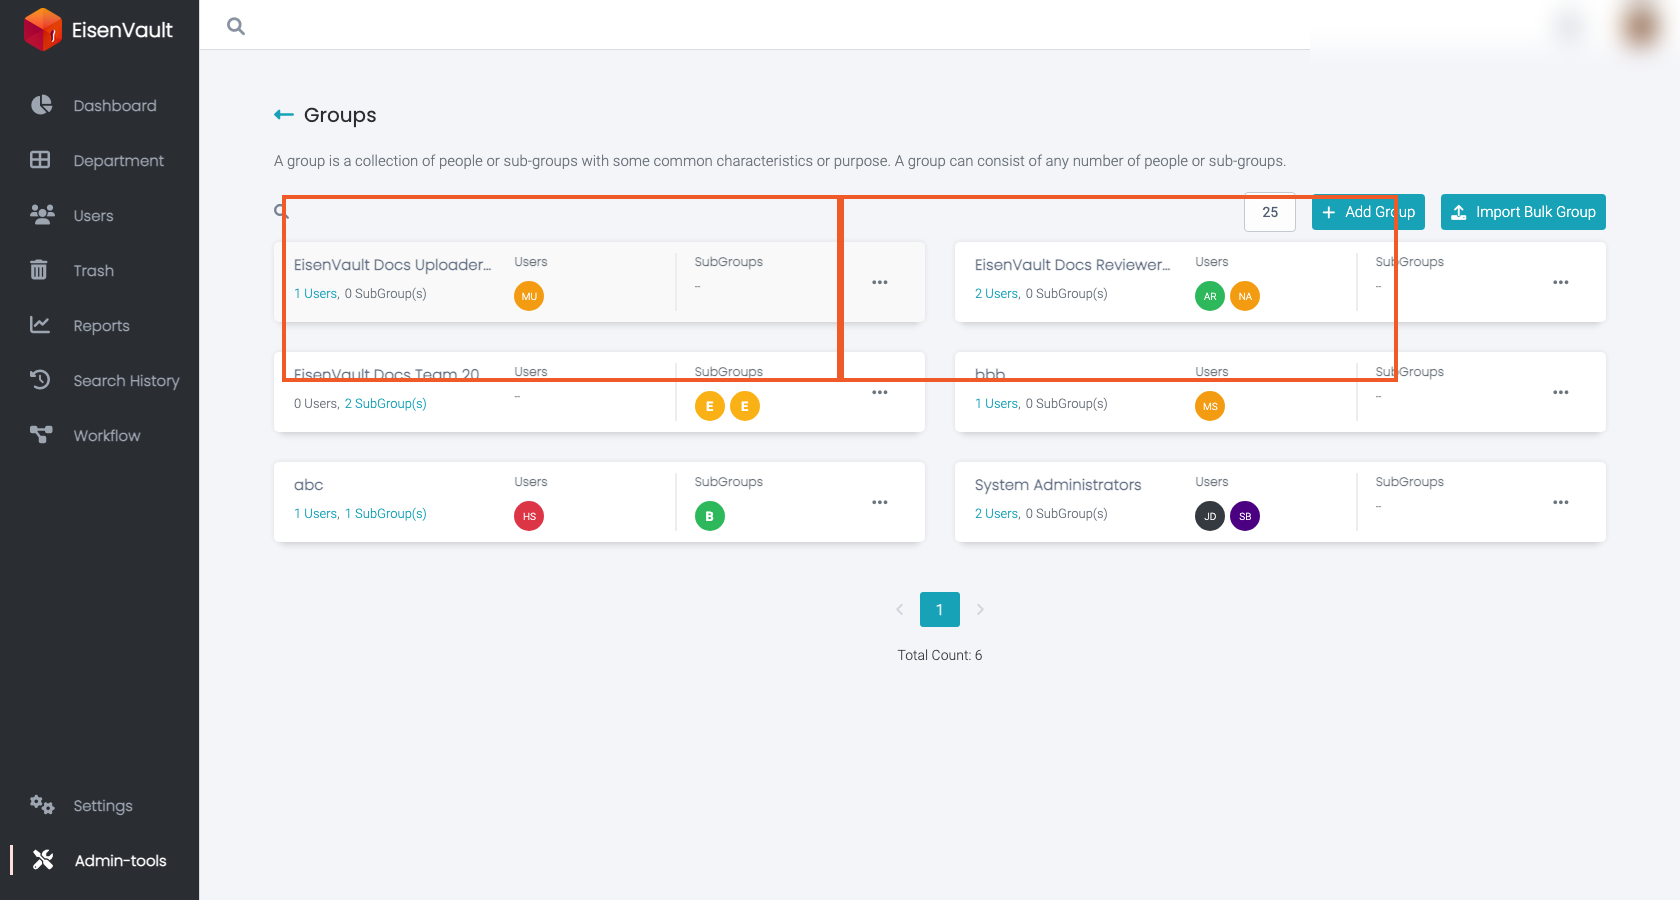This screenshot has width=1680, height=900.
Task: Click the Users people icon in sidebar
Action: point(41,215)
